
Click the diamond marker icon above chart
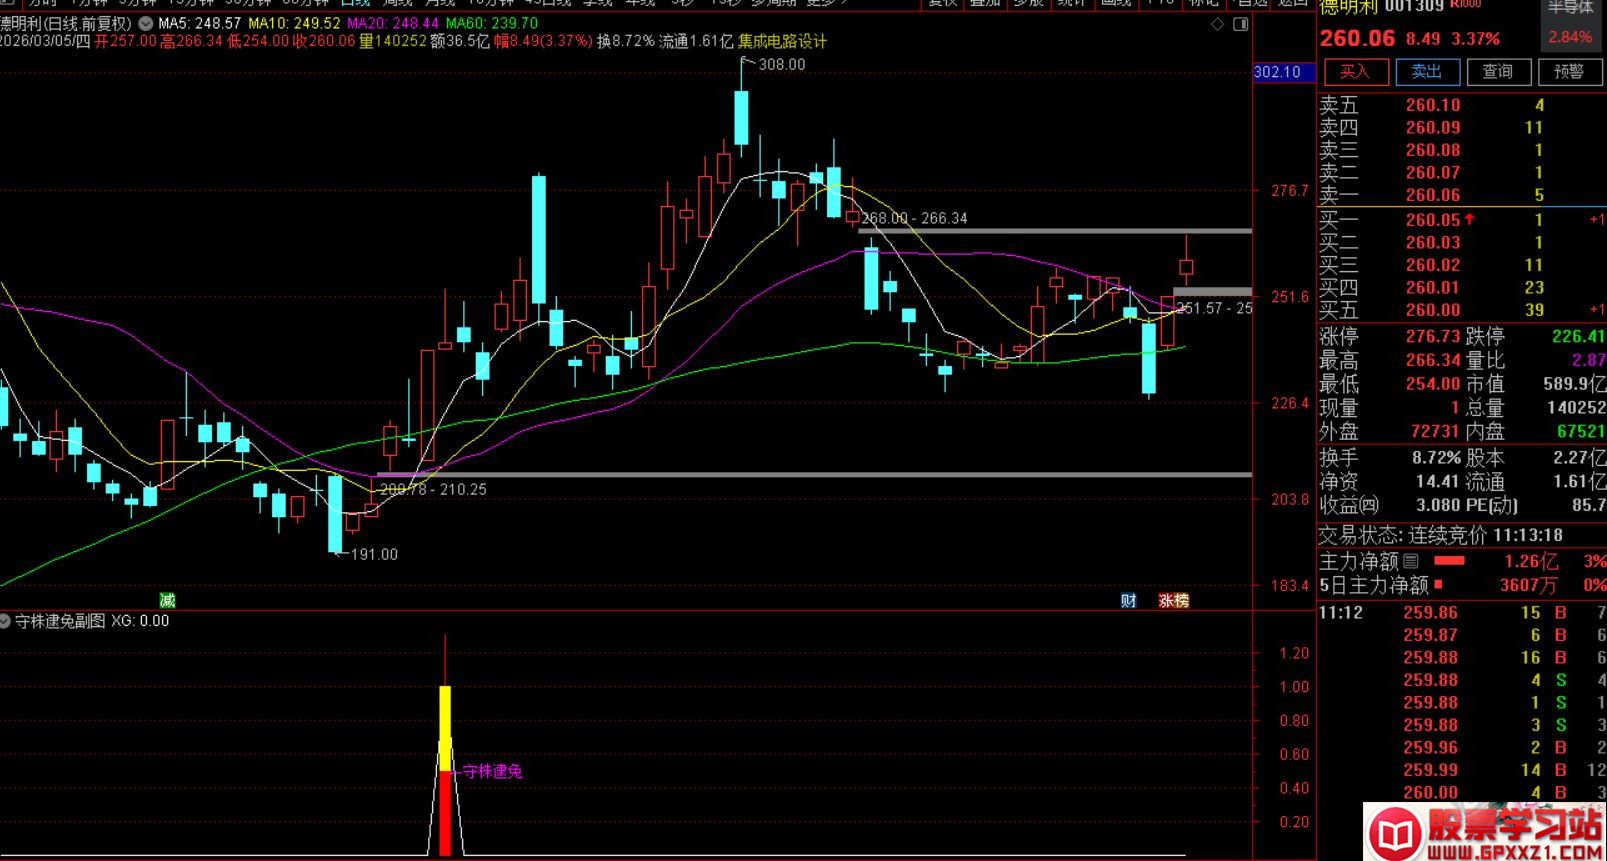[x=1217, y=24]
